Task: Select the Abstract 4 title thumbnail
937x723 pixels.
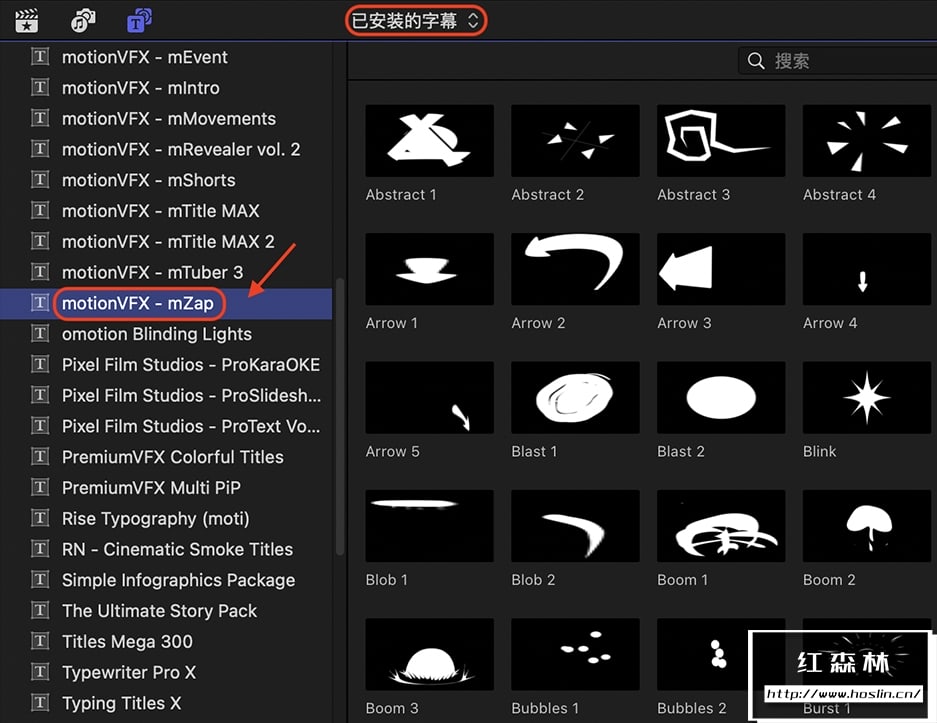Action: 867,140
